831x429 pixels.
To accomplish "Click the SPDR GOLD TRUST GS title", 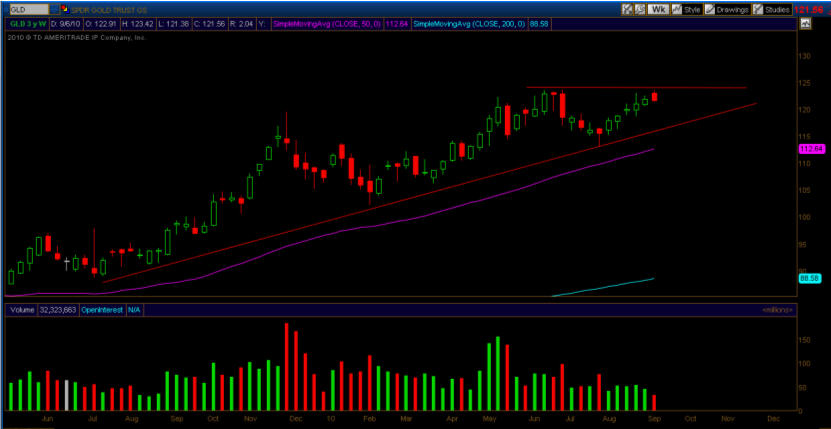I will (109, 10).
